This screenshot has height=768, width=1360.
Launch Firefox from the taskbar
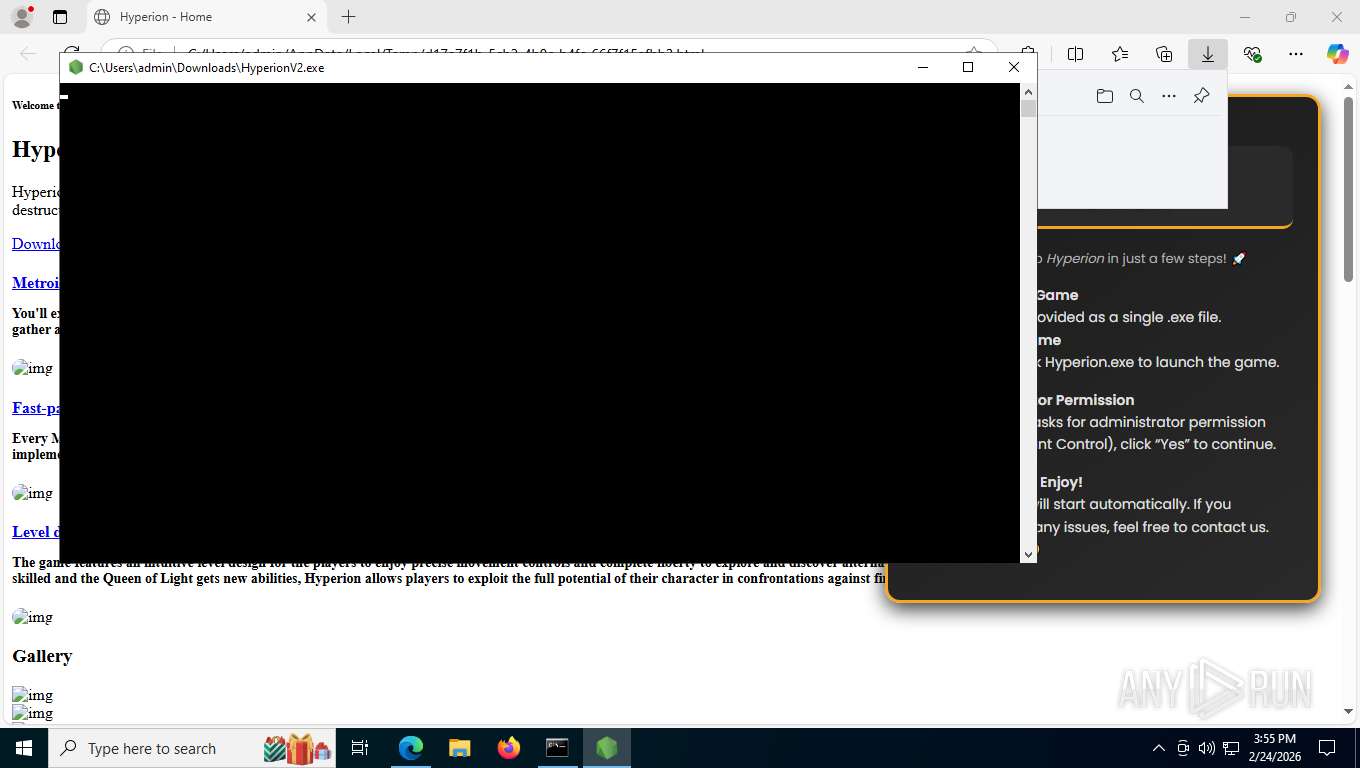tap(508, 748)
